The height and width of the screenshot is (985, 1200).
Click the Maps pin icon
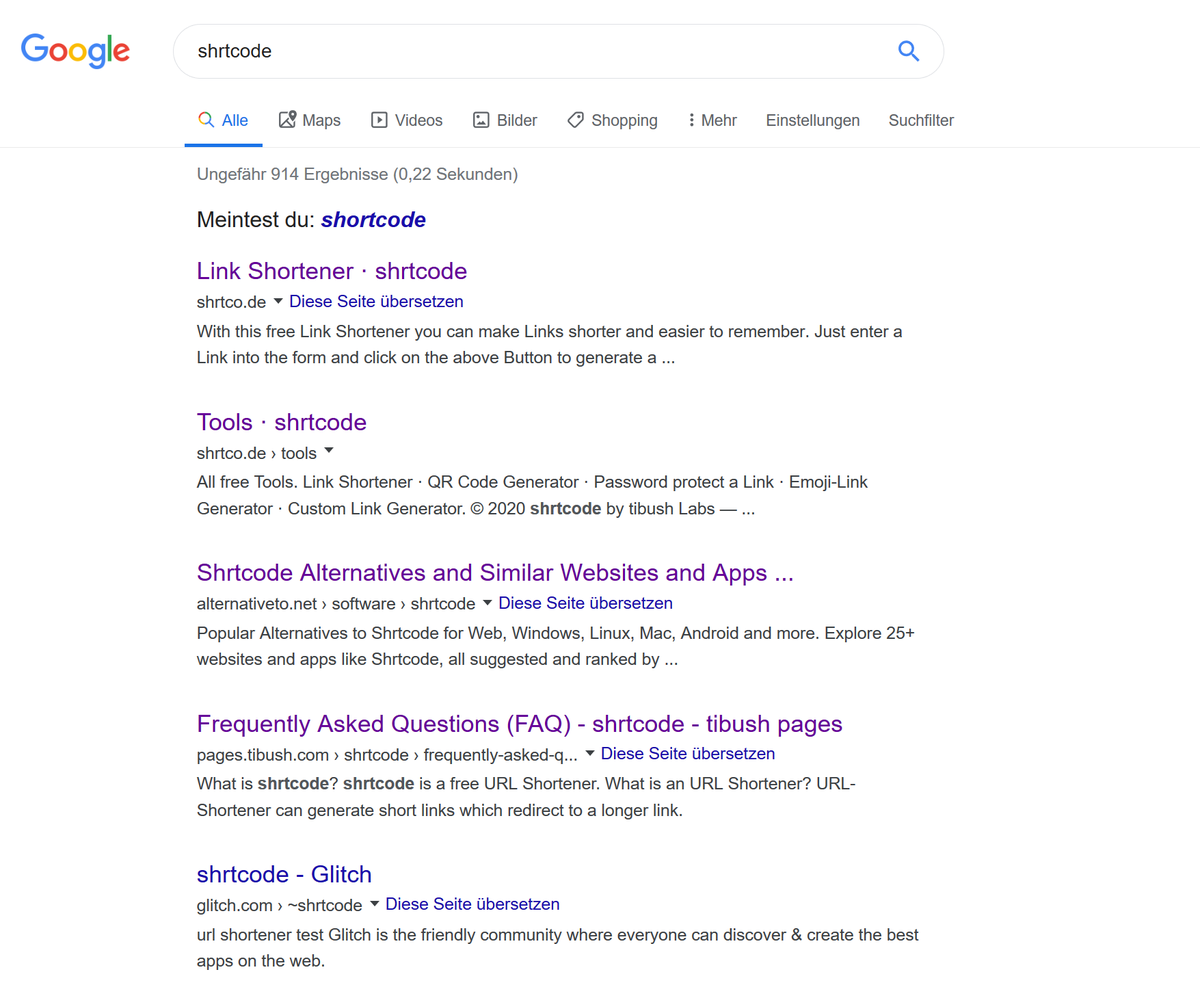click(287, 120)
